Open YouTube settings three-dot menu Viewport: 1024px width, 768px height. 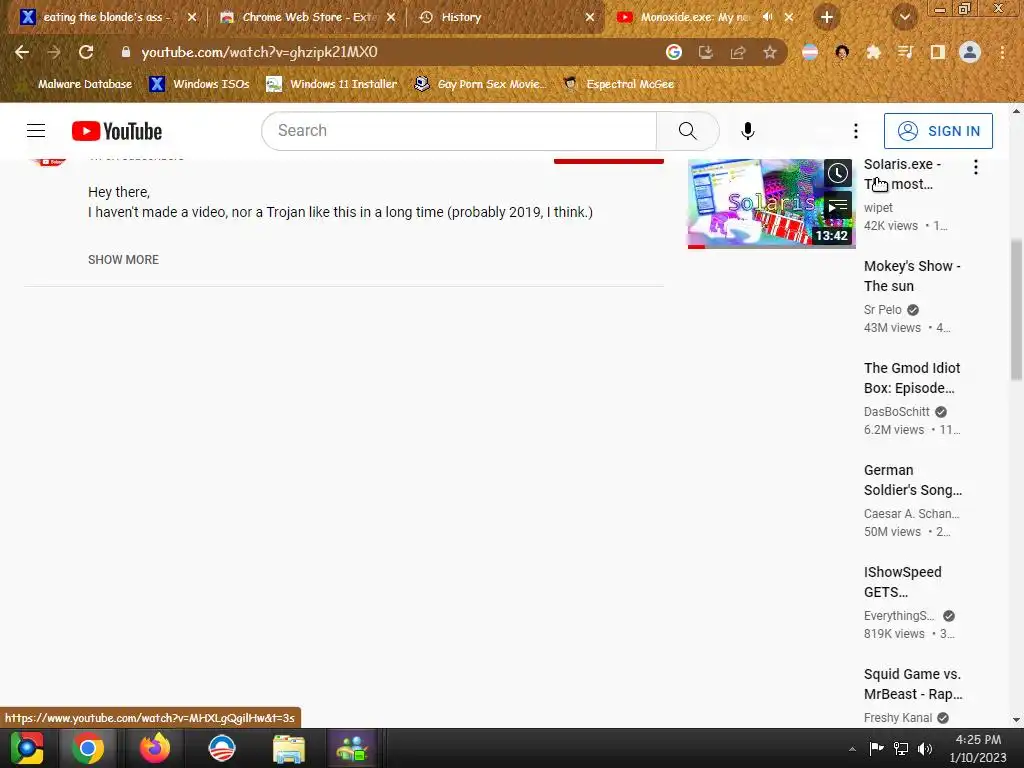click(856, 131)
